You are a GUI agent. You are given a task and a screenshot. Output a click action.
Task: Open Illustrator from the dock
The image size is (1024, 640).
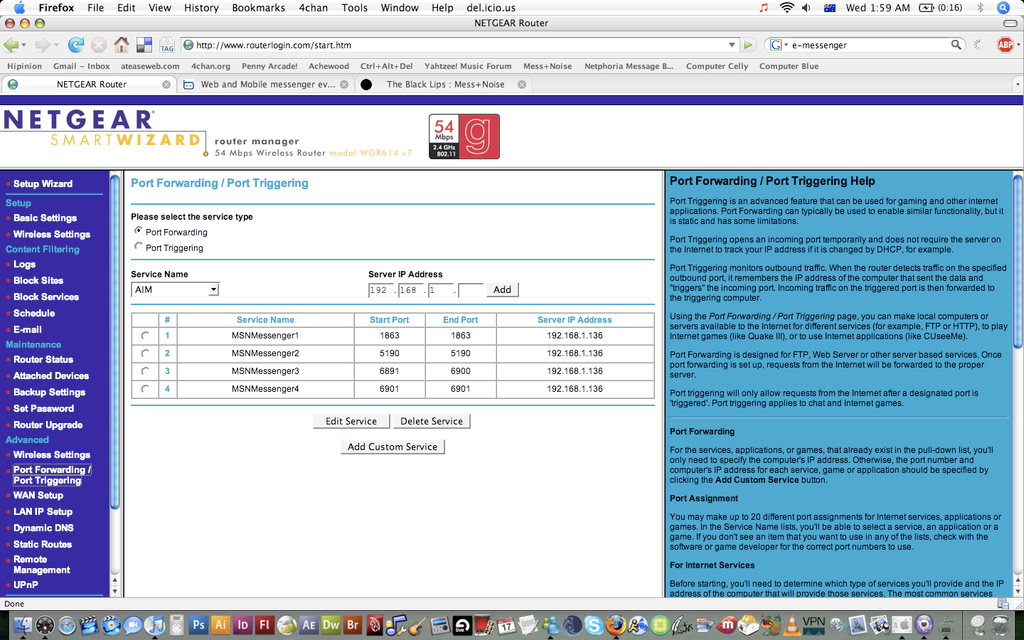coord(221,625)
